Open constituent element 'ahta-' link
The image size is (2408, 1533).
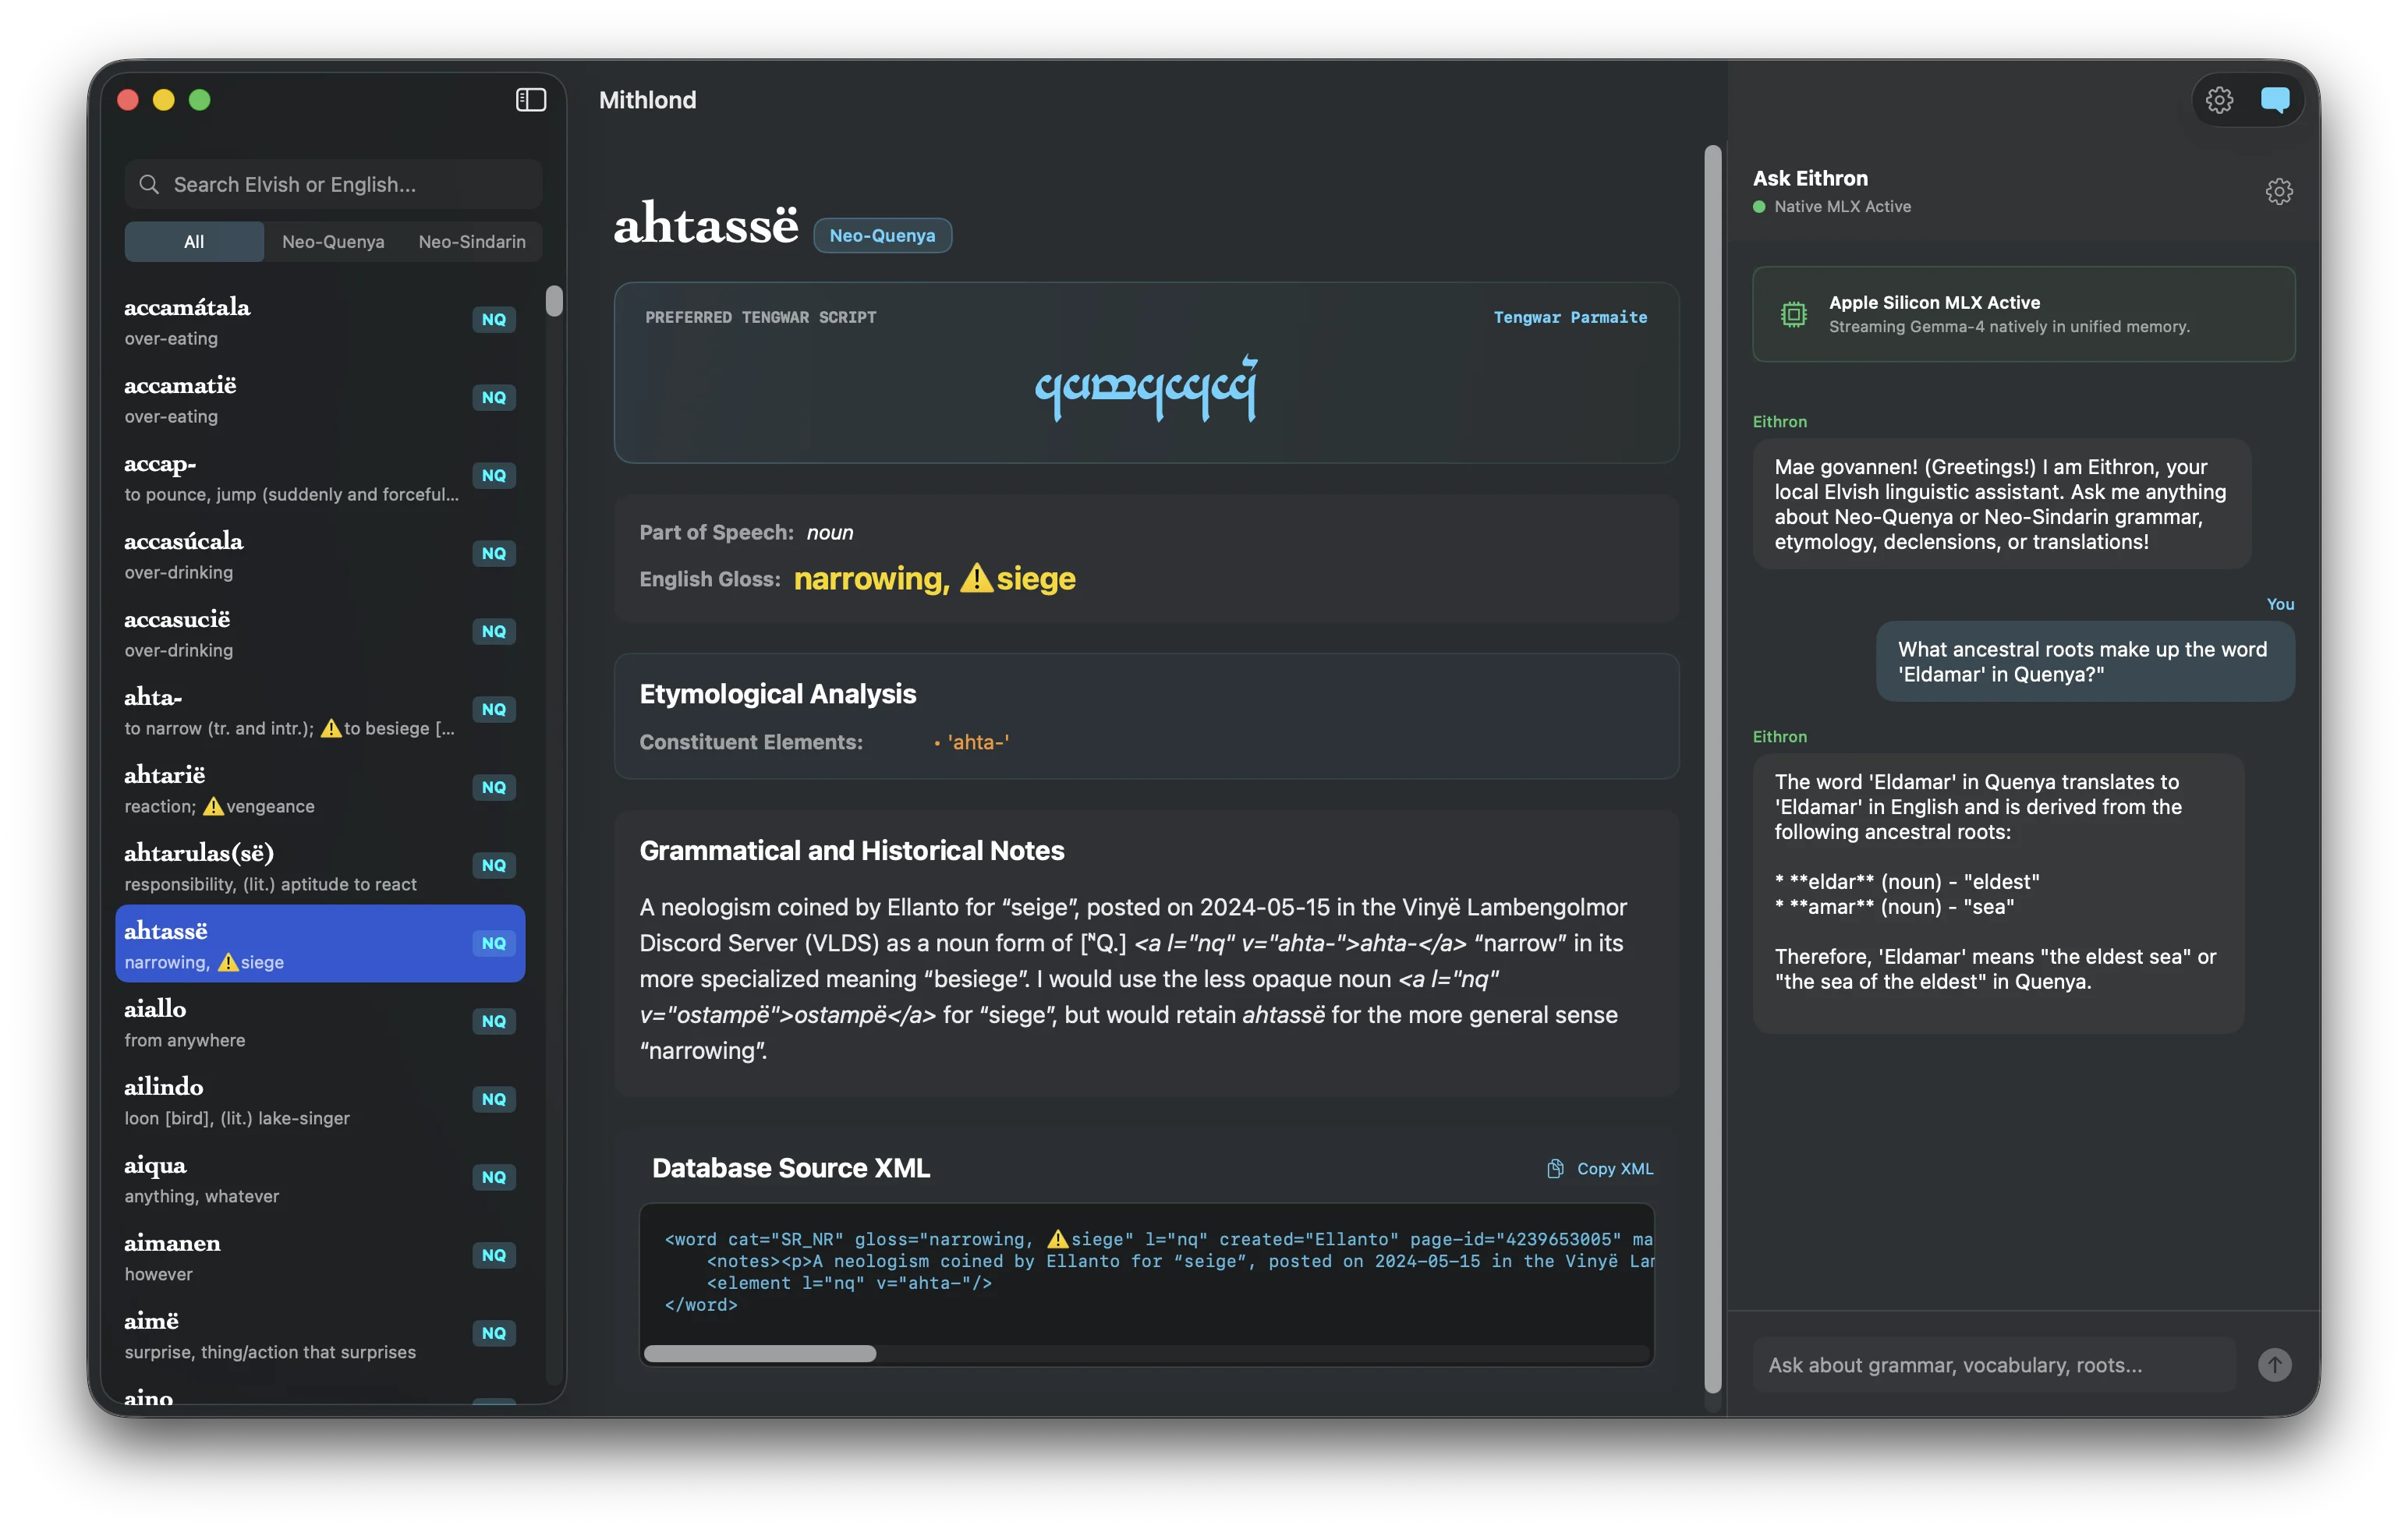tap(977, 742)
